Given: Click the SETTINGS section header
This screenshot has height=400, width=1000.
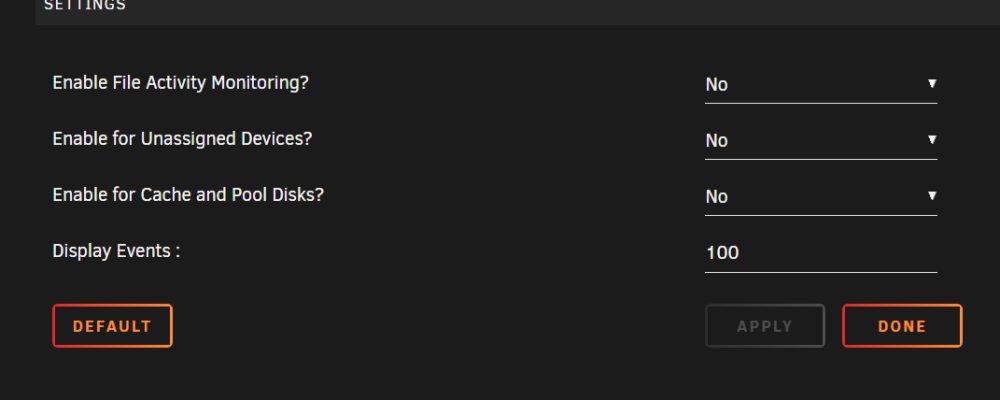Looking at the screenshot, I should pyautogui.click(x=85, y=6).
